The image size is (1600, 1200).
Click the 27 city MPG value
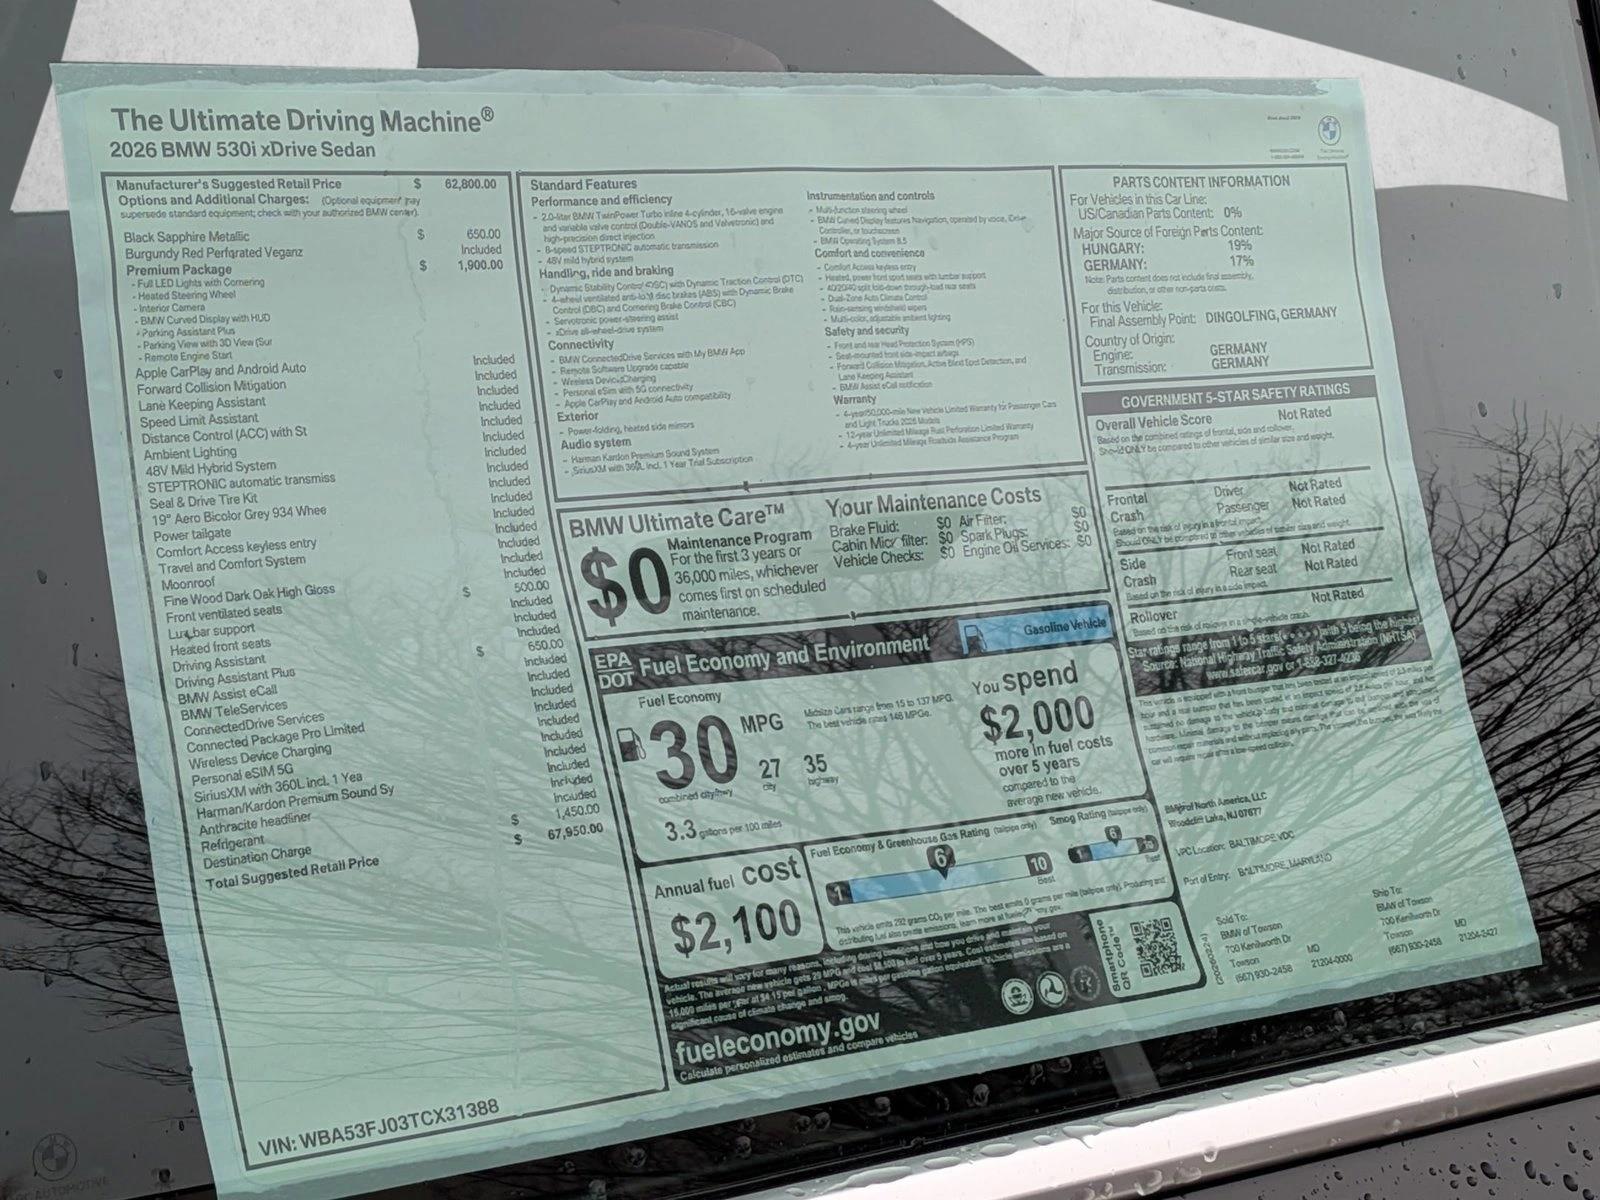(x=770, y=769)
